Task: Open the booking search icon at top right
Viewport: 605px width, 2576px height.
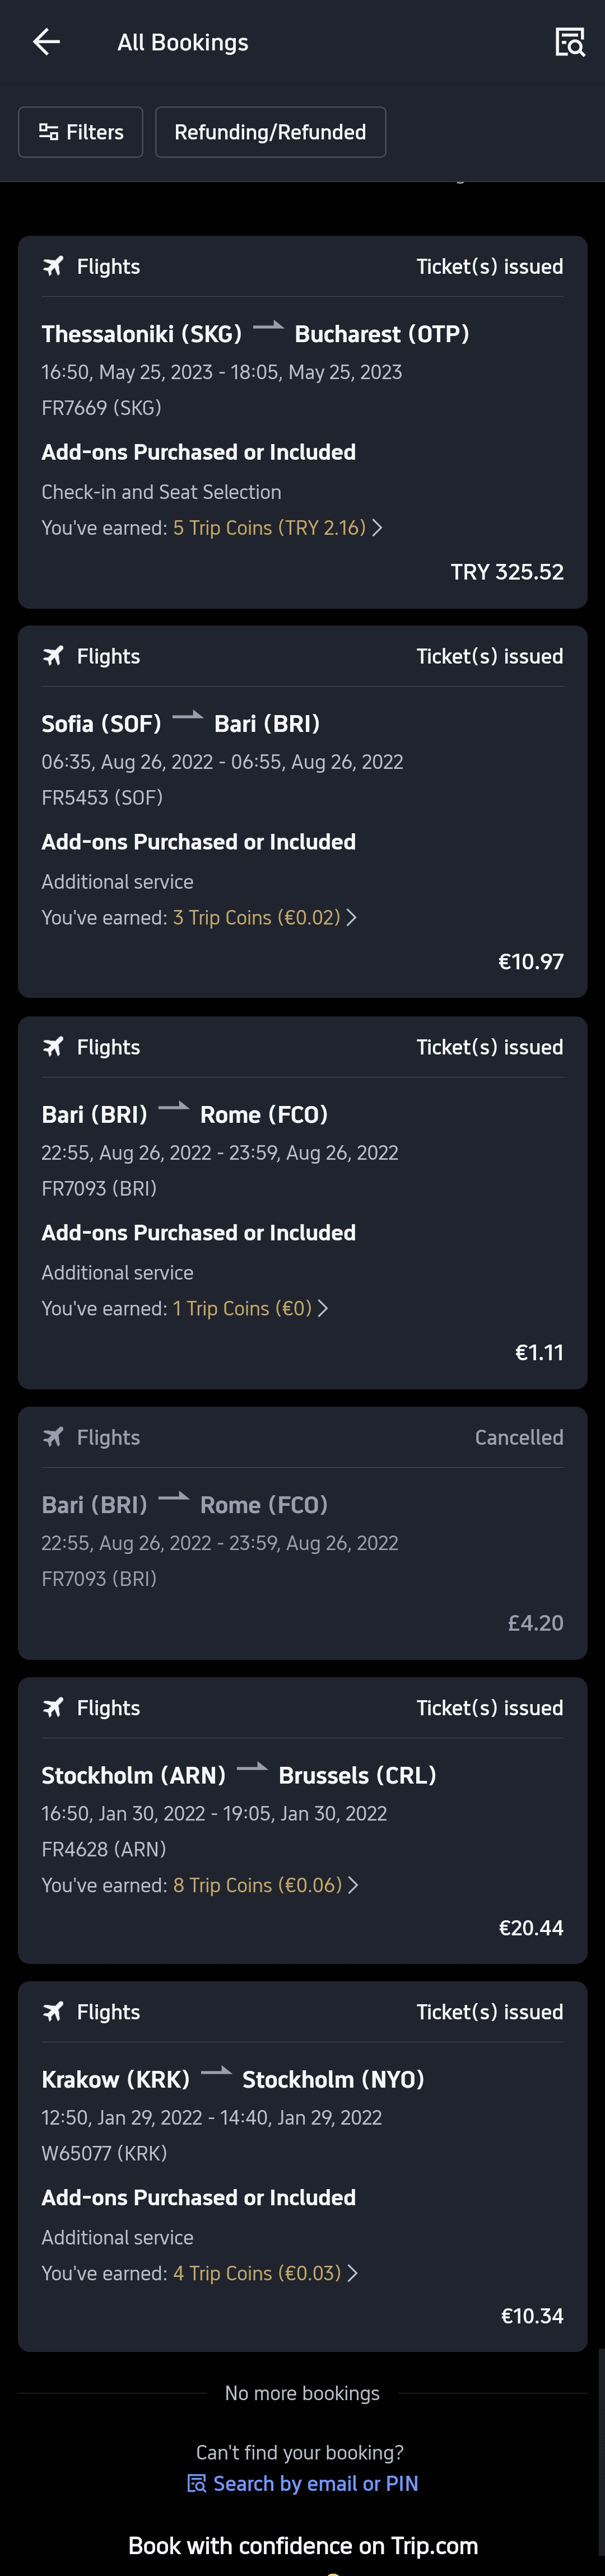Action: tap(569, 42)
